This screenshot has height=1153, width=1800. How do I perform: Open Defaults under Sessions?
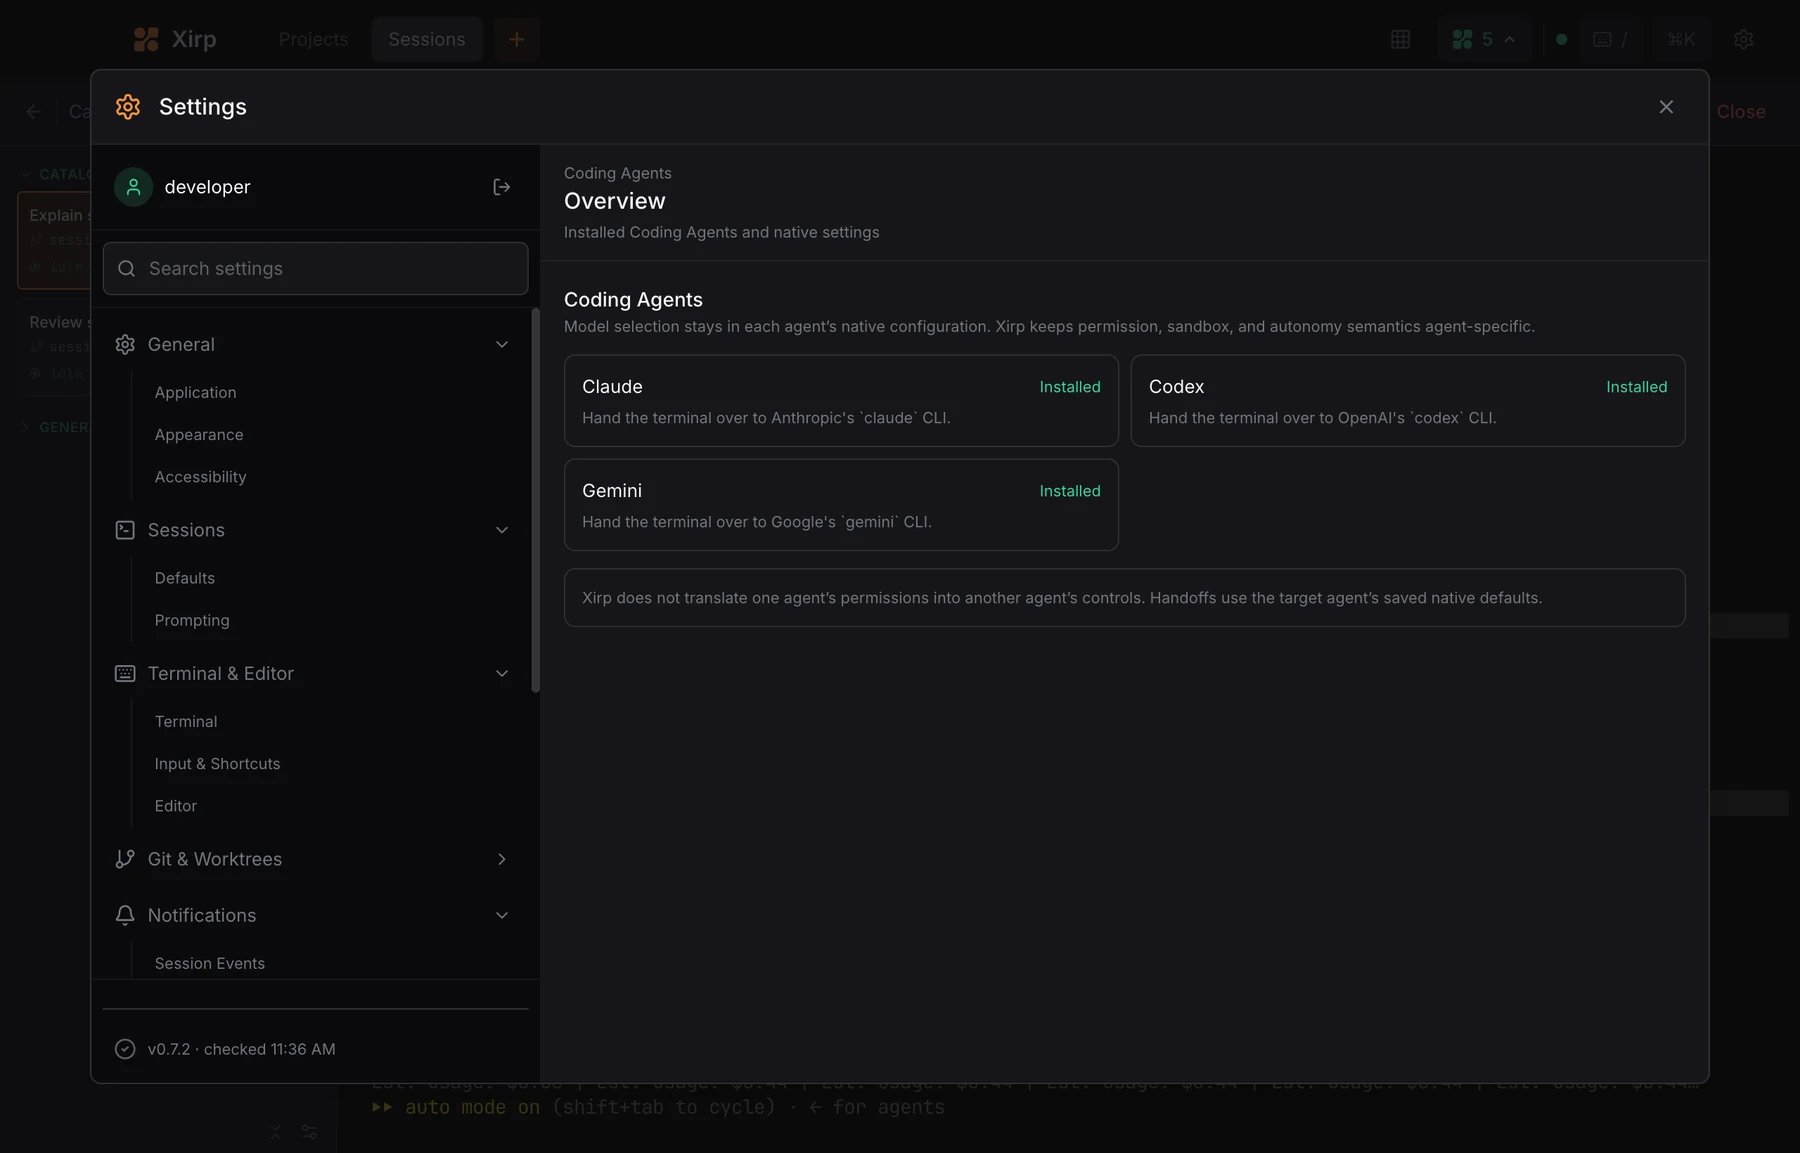point(185,578)
